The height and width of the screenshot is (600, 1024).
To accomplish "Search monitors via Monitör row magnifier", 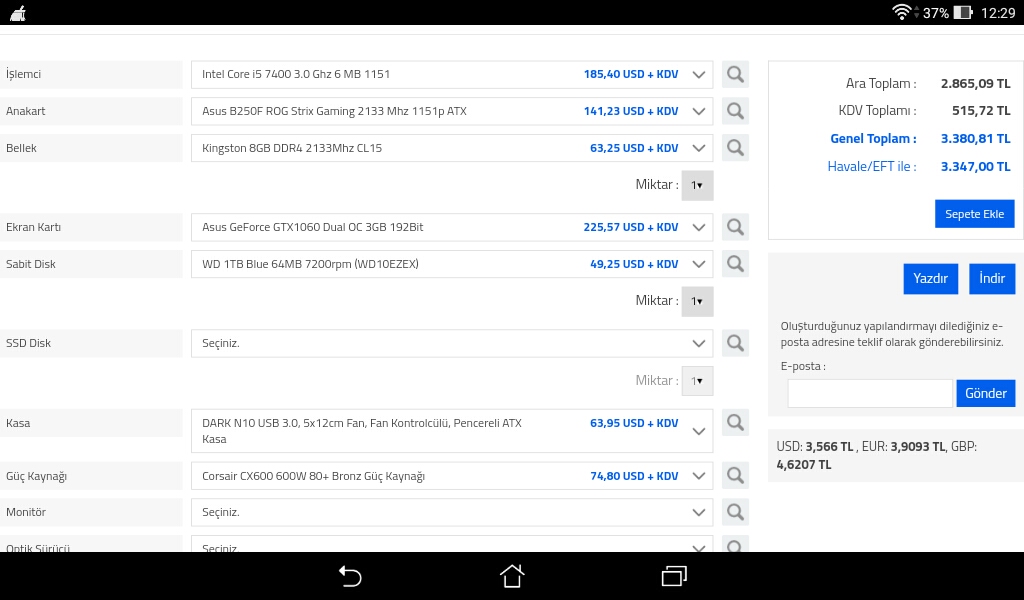I will click(735, 513).
